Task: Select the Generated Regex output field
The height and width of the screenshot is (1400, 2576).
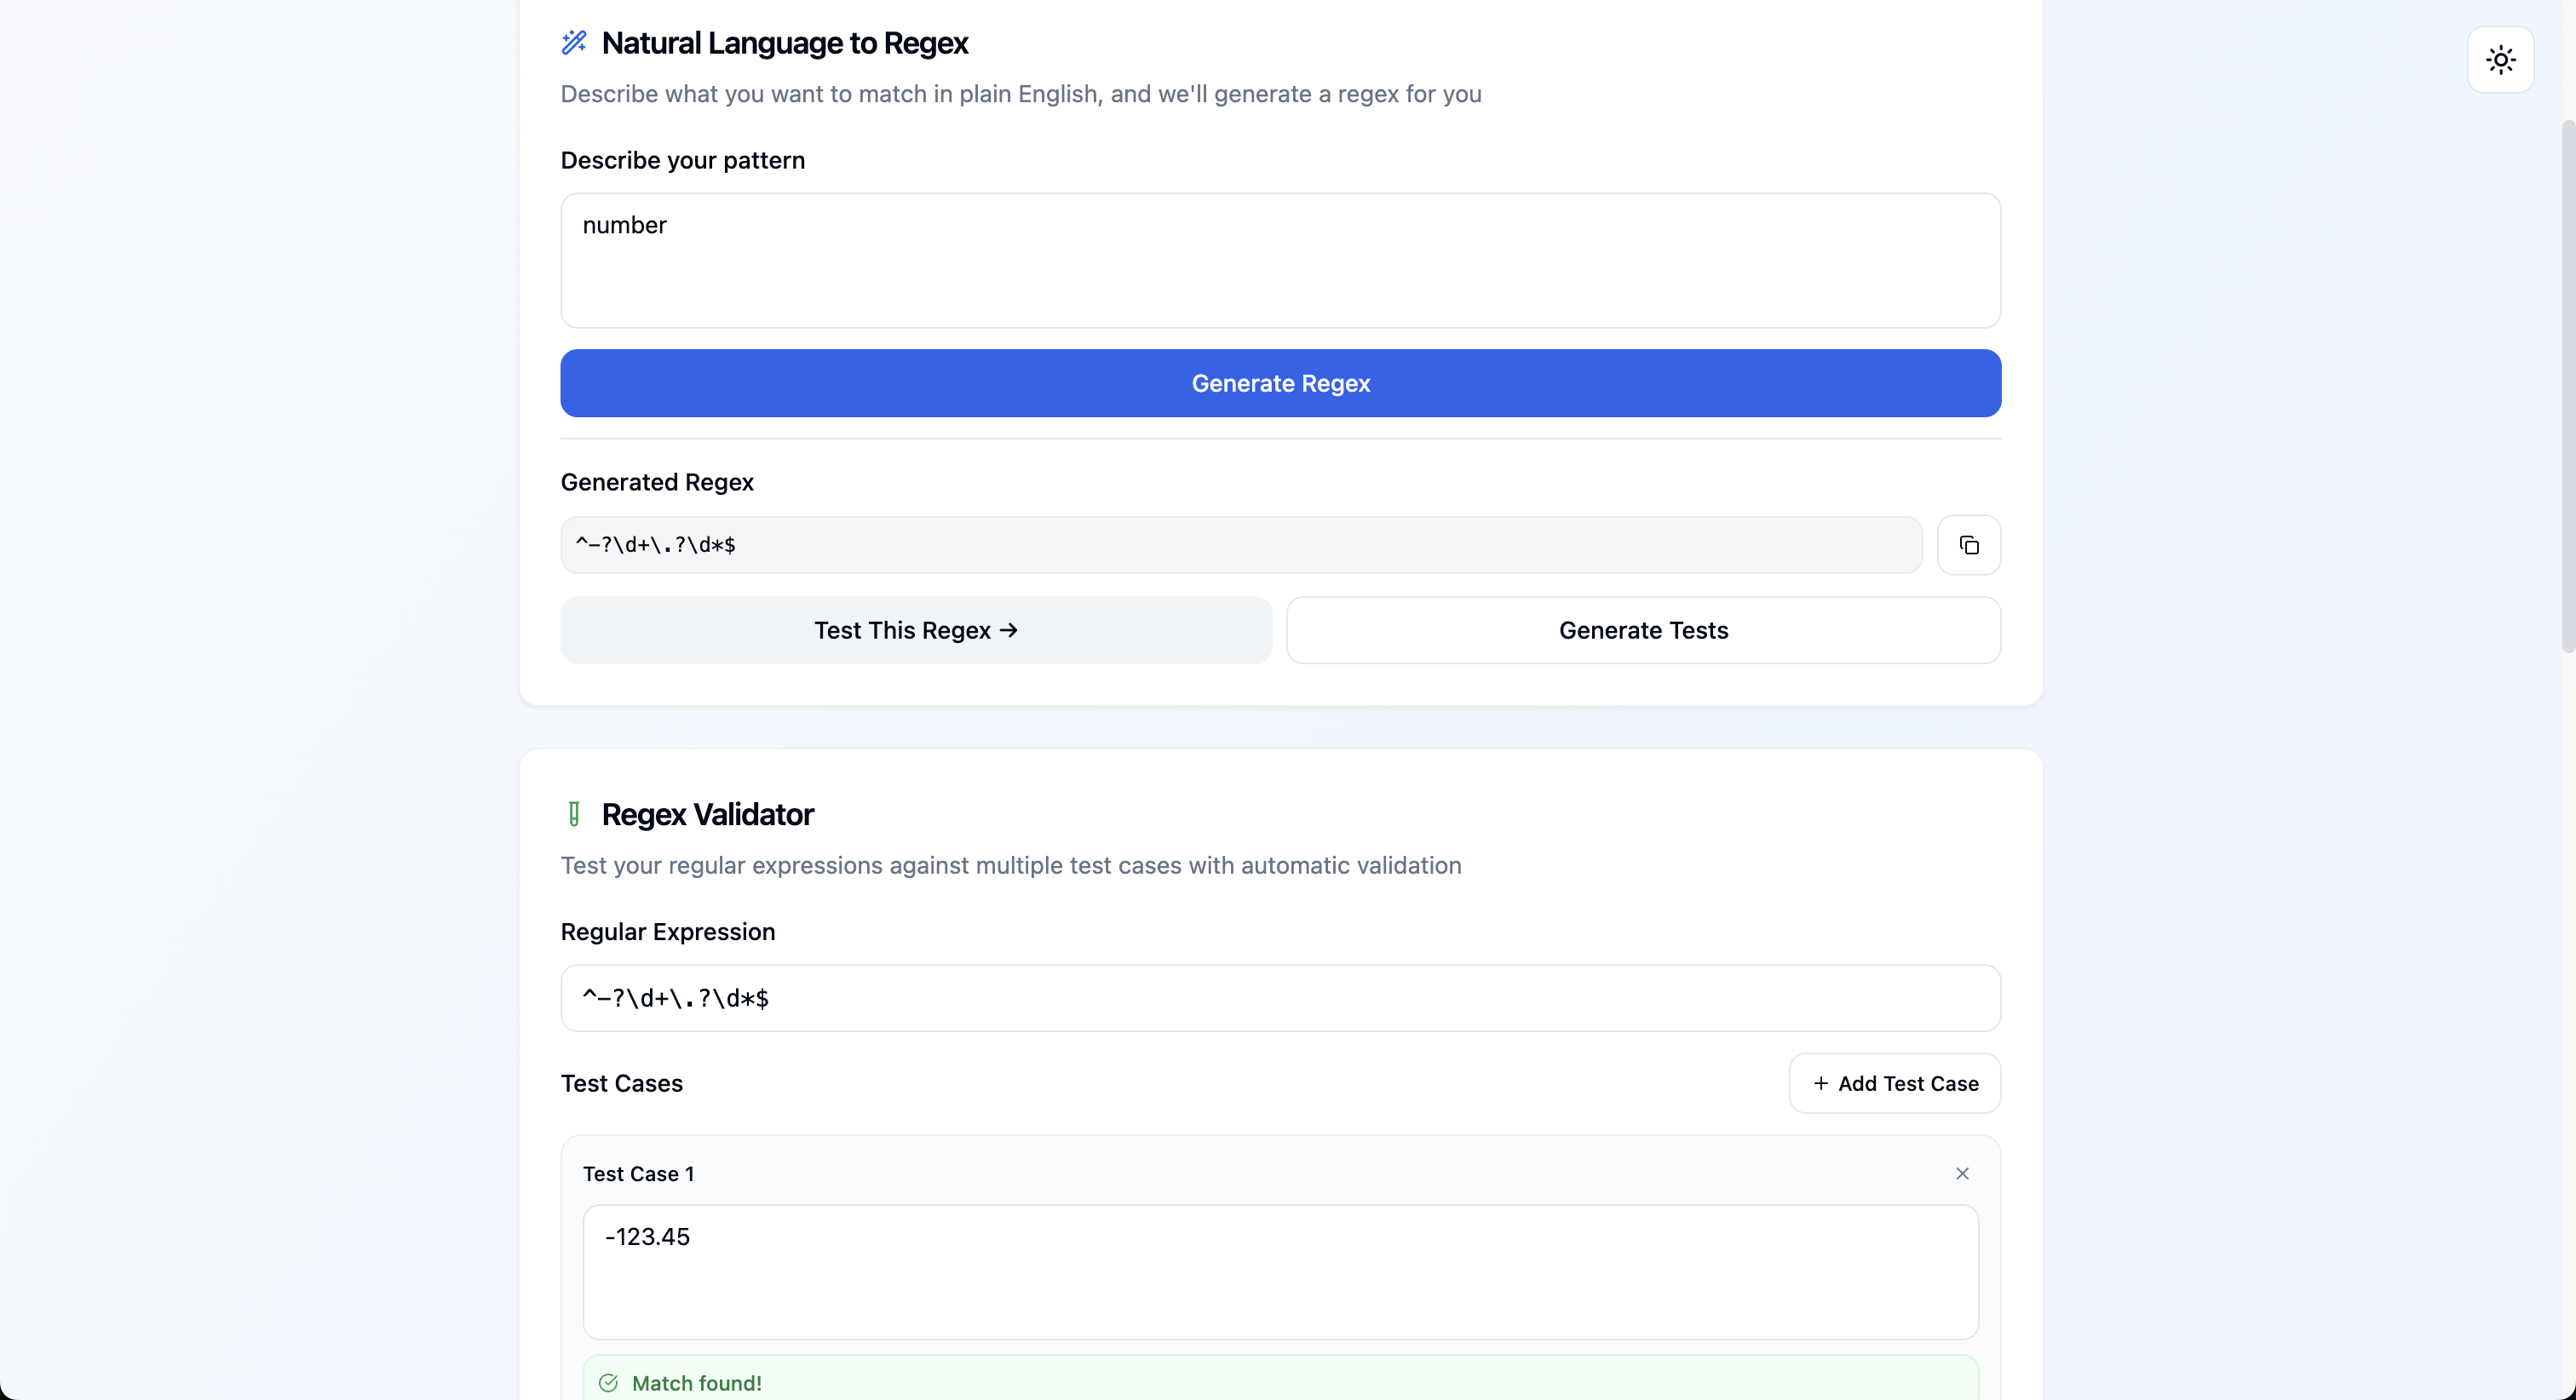Action: [1240, 544]
